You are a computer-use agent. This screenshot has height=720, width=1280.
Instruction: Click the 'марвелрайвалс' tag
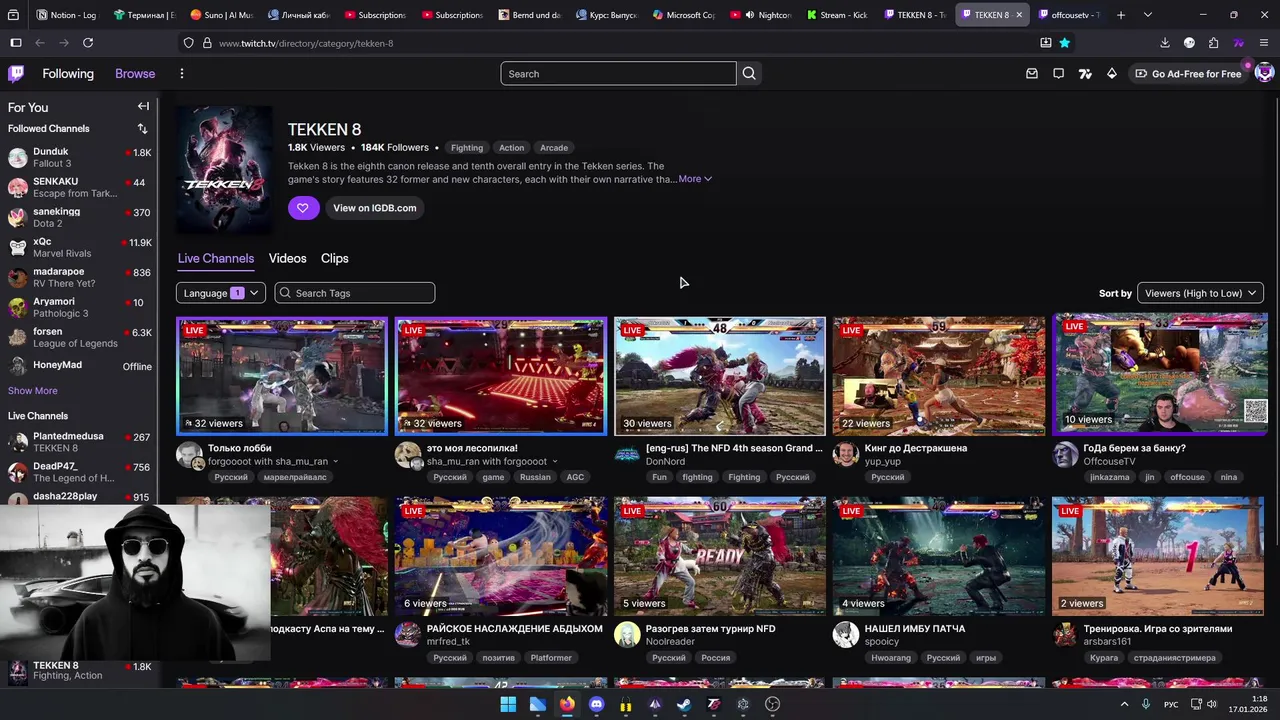[x=295, y=477]
